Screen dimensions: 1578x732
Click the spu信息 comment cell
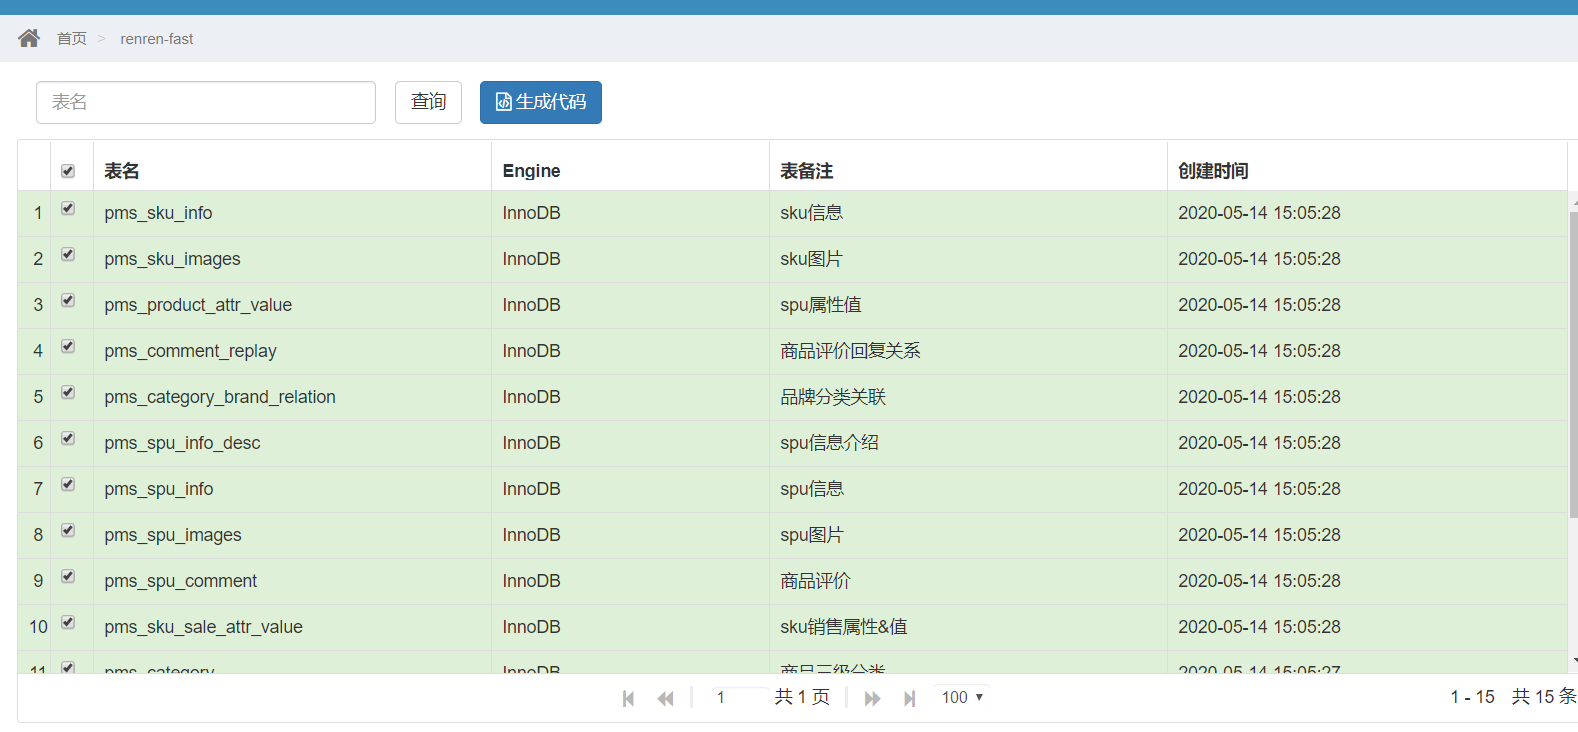(x=968, y=489)
